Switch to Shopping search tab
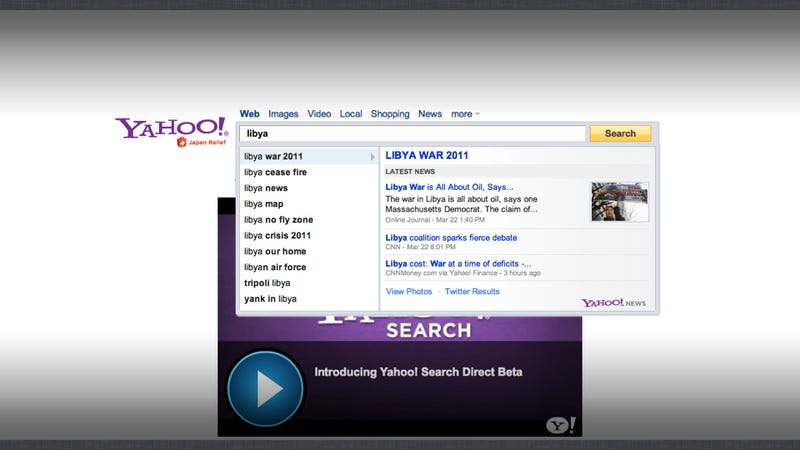The width and height of the screenshot is (800, 450). tap(390, 114)
